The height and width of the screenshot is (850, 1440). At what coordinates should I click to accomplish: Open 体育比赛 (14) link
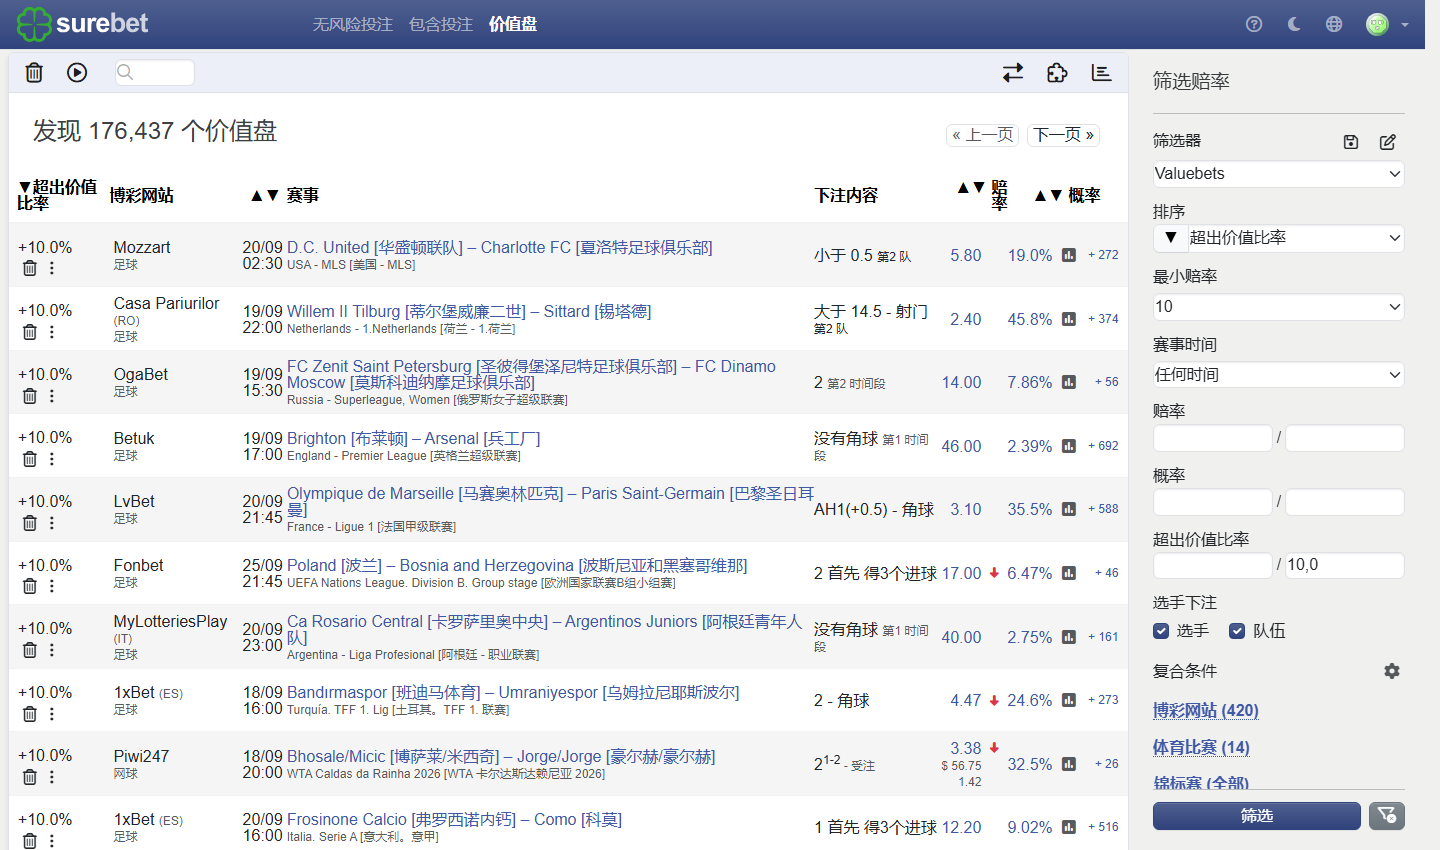[1201, 747]
